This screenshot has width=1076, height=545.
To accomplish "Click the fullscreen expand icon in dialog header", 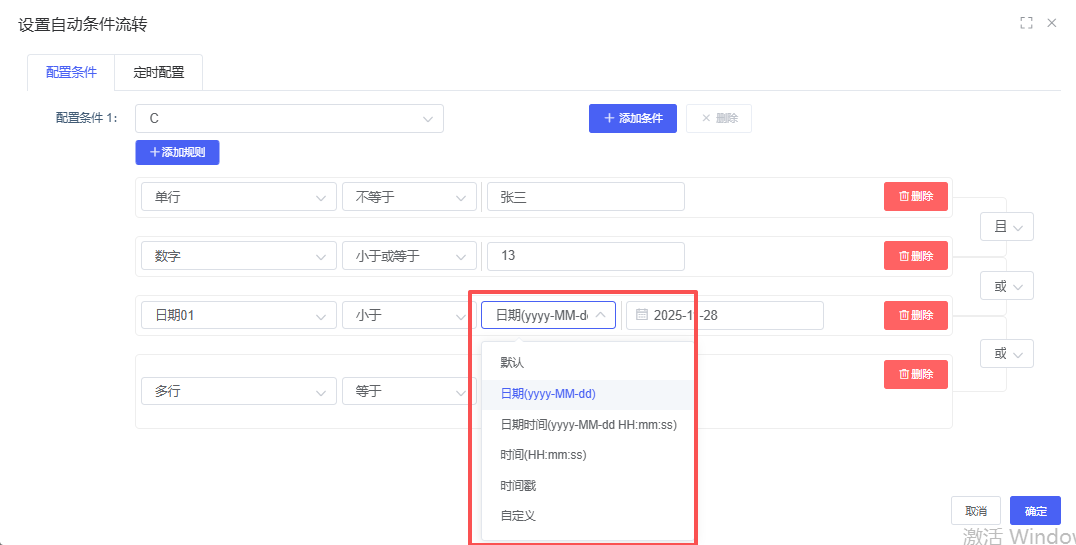I will point(1026,23).
